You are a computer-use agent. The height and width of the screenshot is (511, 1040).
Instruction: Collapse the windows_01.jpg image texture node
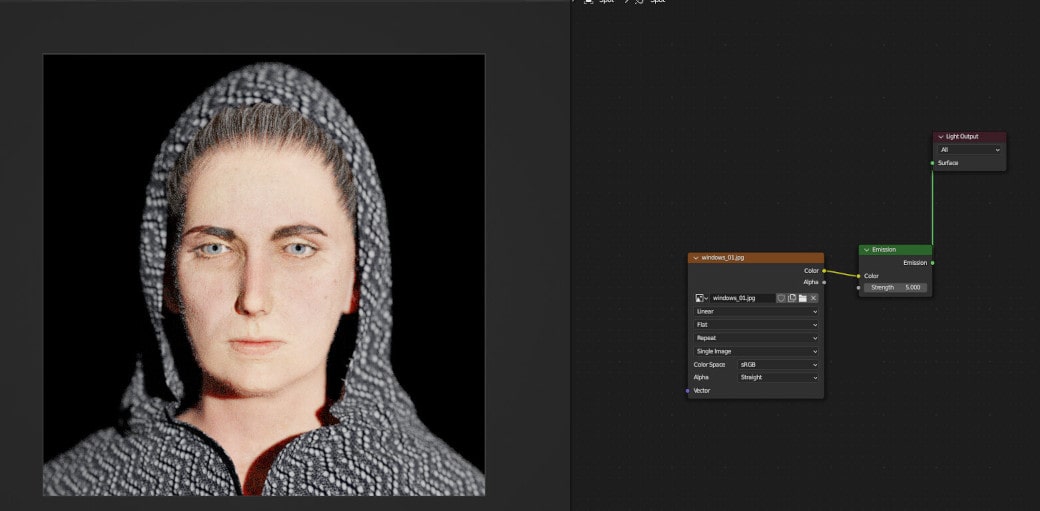click(695, 257)
